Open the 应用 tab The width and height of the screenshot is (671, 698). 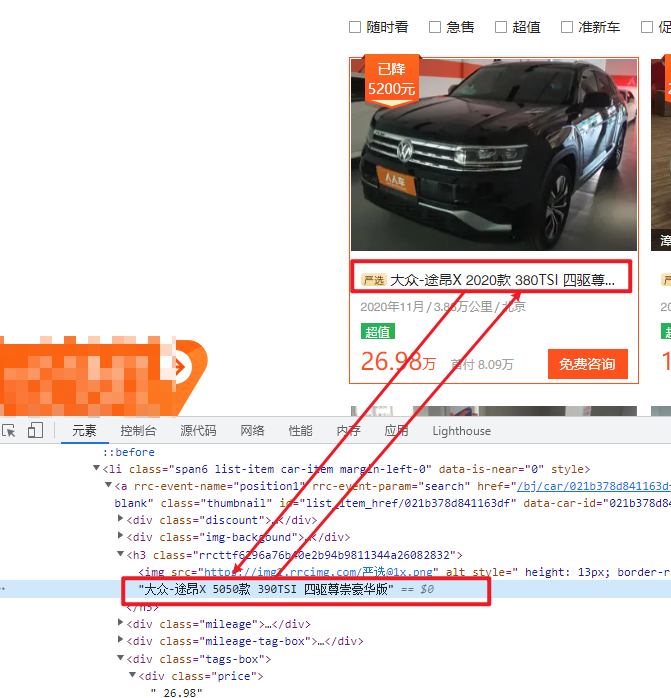pyautogui.click(x=396, y=430)
